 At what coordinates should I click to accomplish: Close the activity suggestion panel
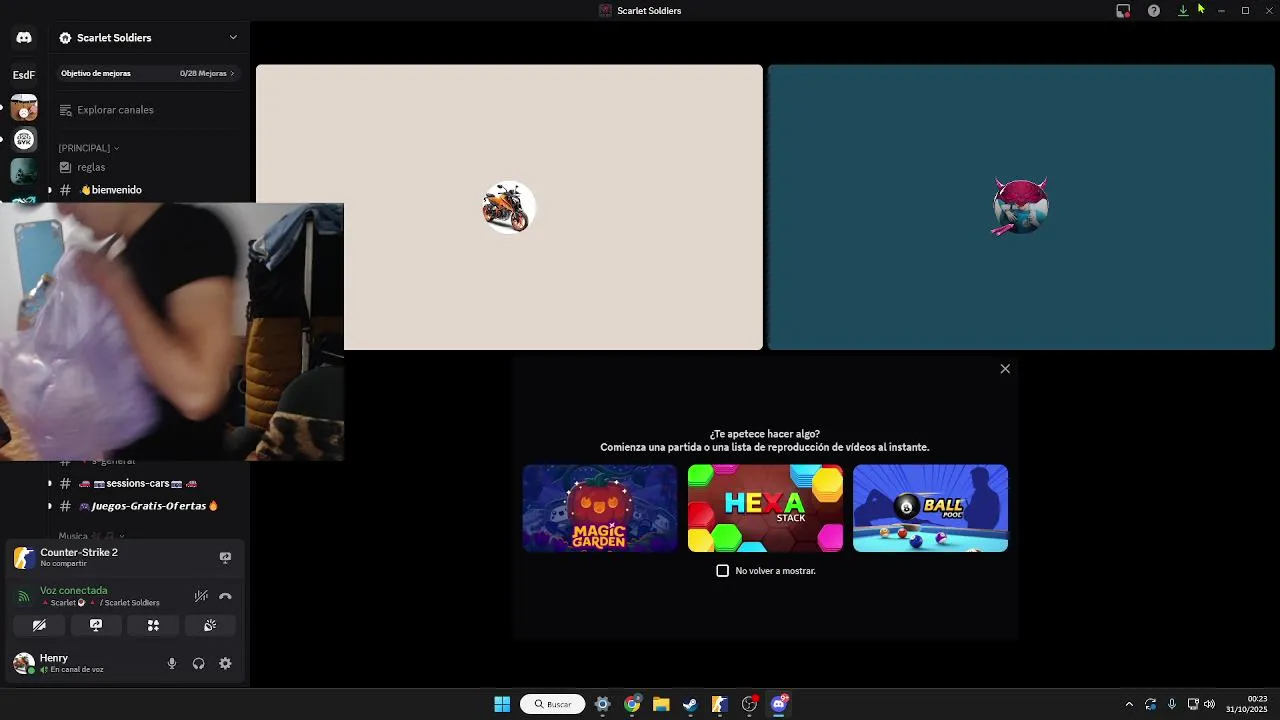coord(1005,369)
